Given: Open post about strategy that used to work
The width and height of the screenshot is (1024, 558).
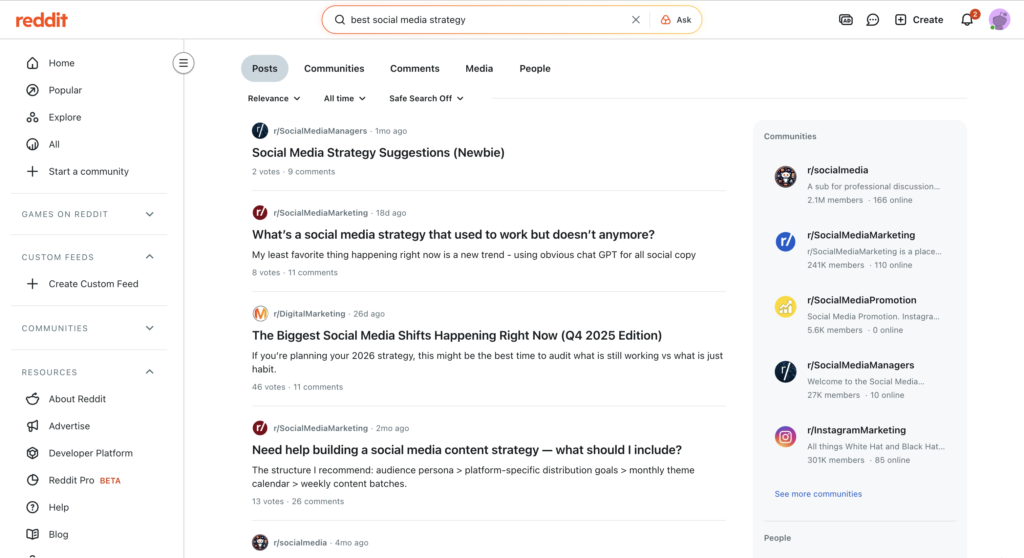Looking at the screenshot, I should (453, 235).
